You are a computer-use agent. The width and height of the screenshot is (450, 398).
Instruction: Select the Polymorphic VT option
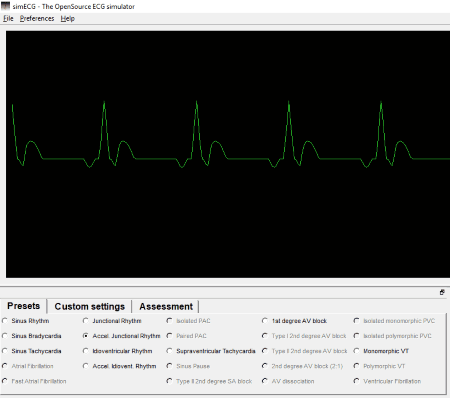(379, 366)
